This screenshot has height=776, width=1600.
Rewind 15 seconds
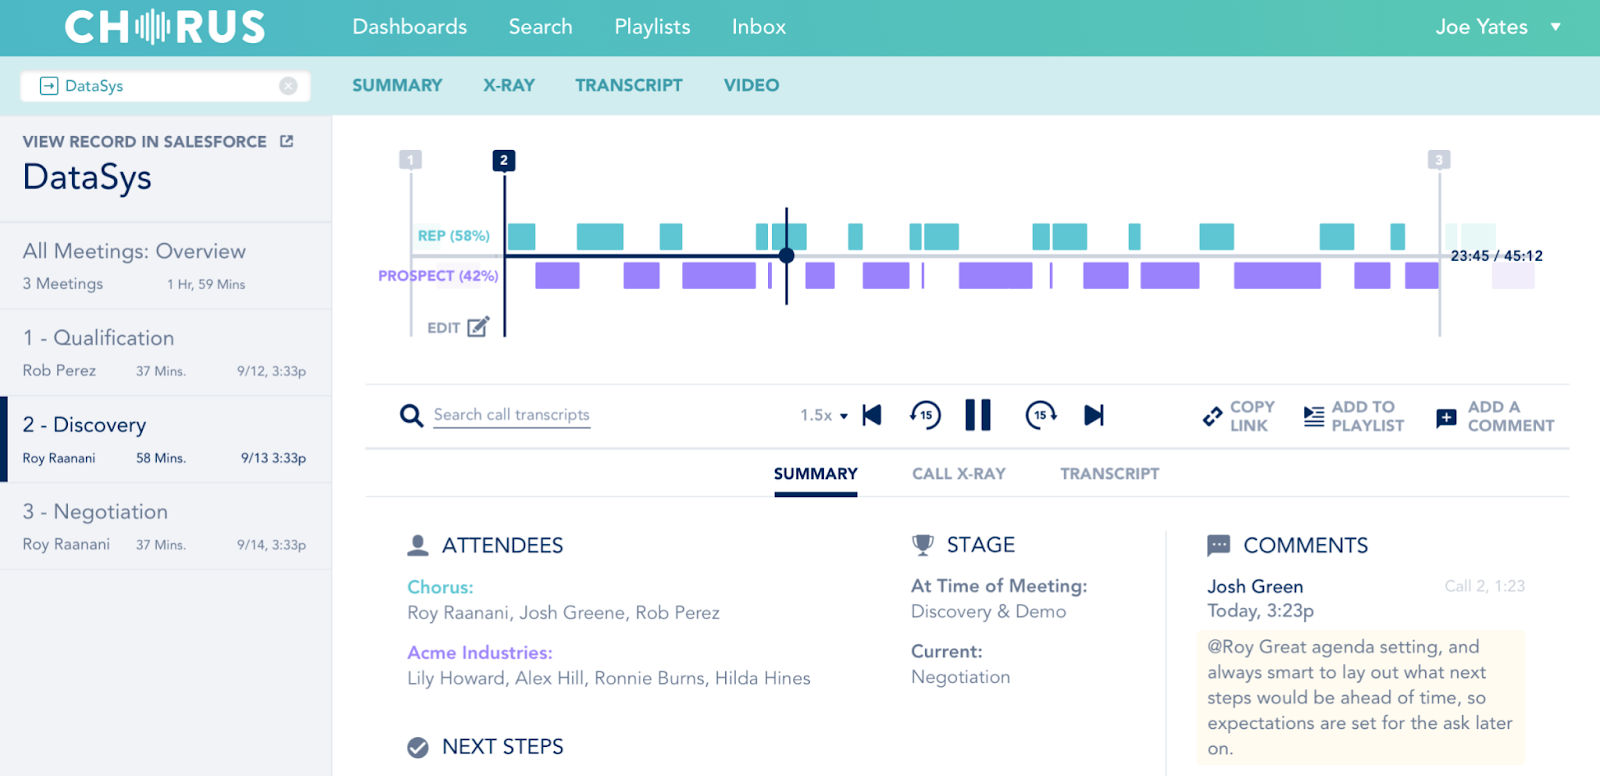(x=925, y=414)
